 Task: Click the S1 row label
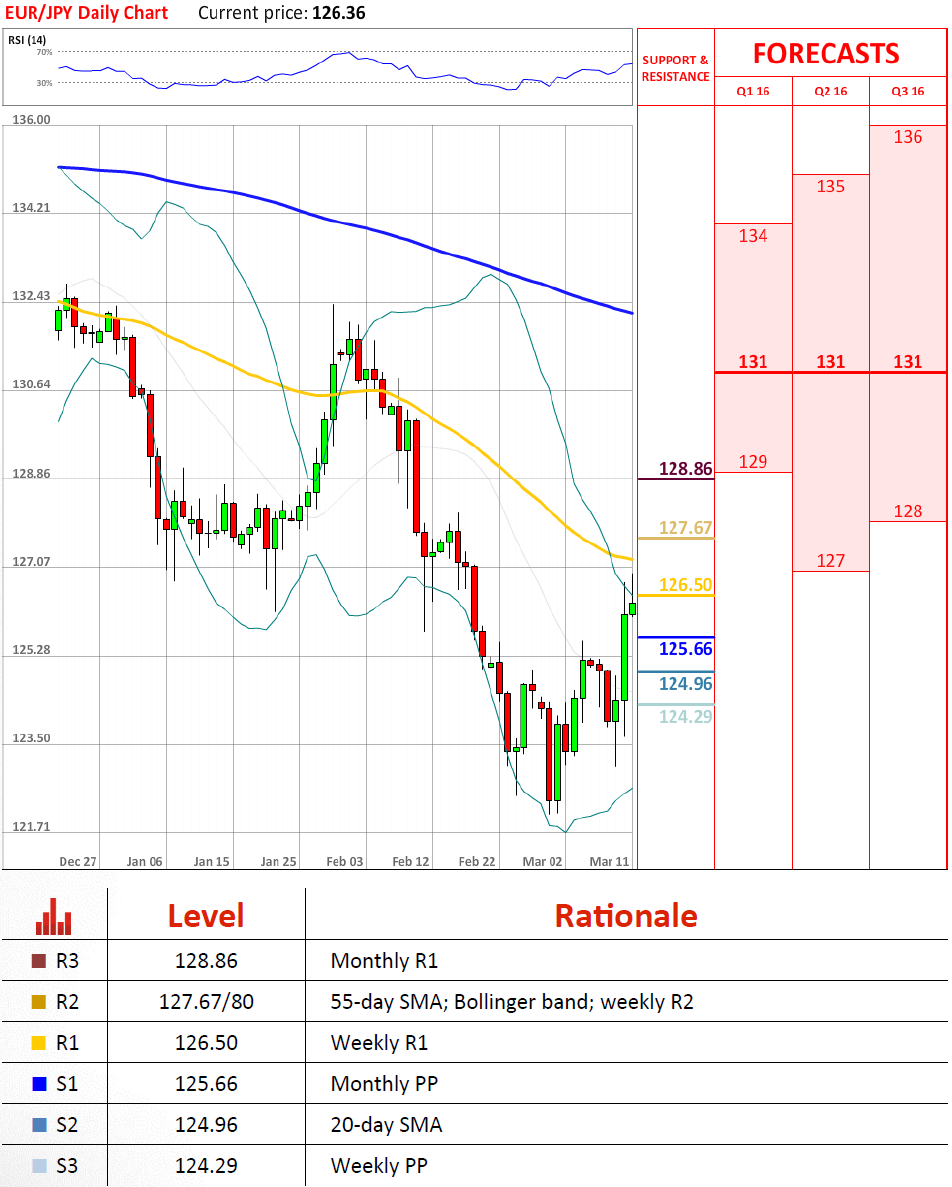[x=67, y=1084]
